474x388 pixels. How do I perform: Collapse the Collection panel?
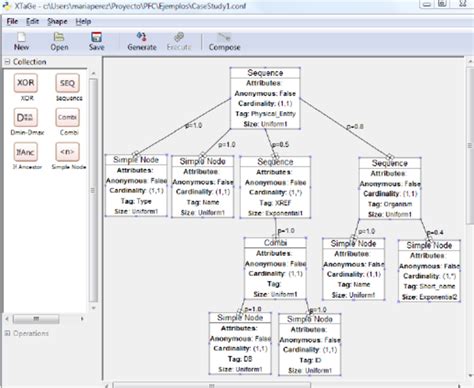tap(7, 62)
